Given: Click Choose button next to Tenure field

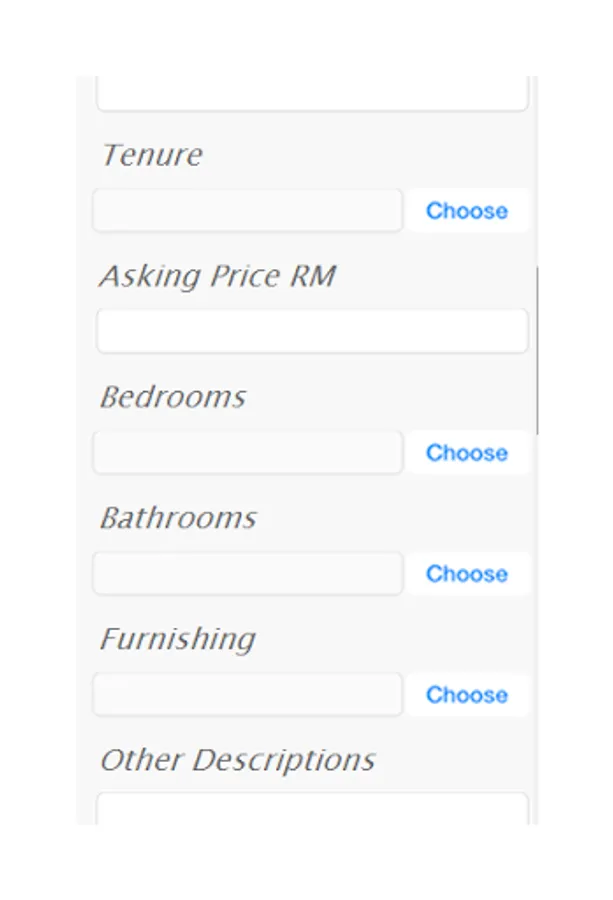Looking at the screenshot, I should tap(466, 211).
